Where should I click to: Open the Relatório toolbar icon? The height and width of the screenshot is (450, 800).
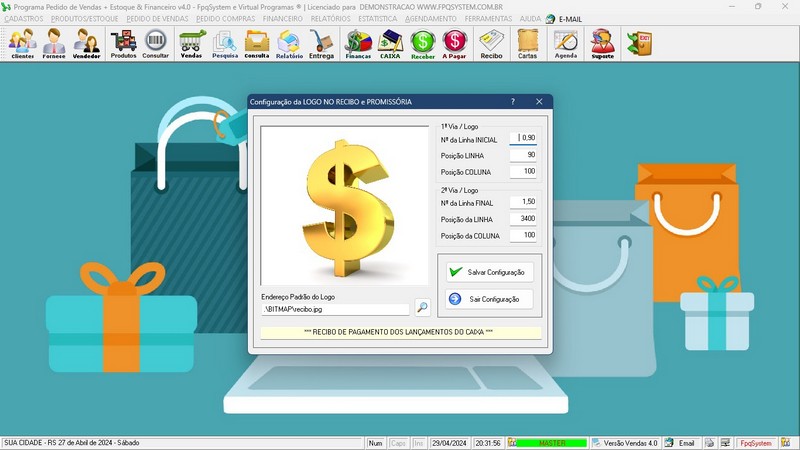(289, 44)
